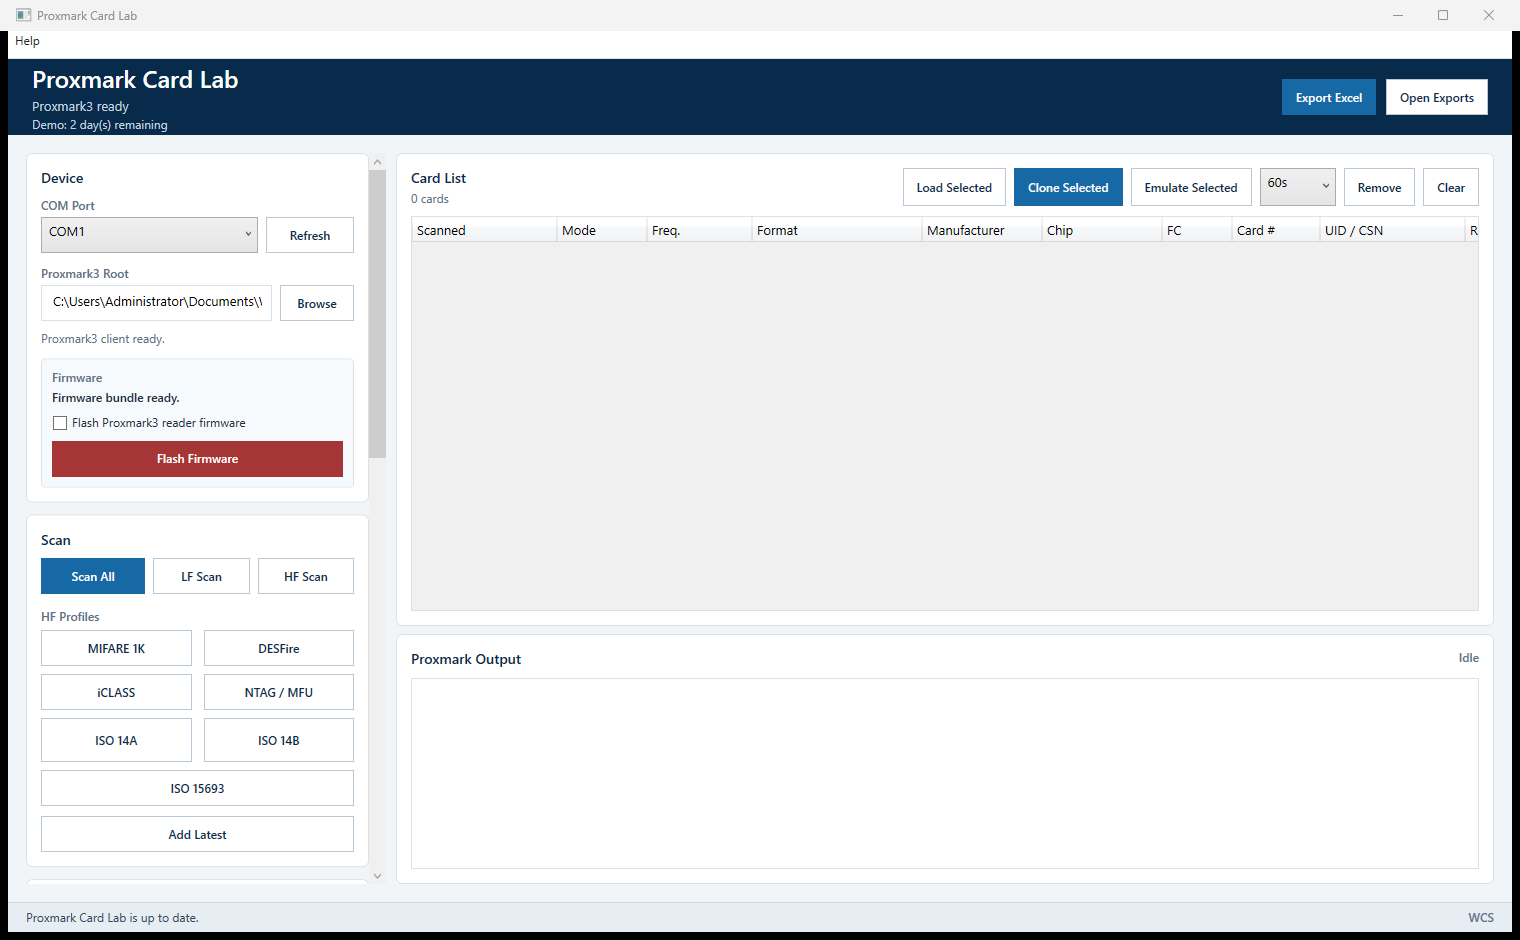Click the '0 cards' count text
The image size is (1520, 940).
pyautogui.click(x=430, y=199)
